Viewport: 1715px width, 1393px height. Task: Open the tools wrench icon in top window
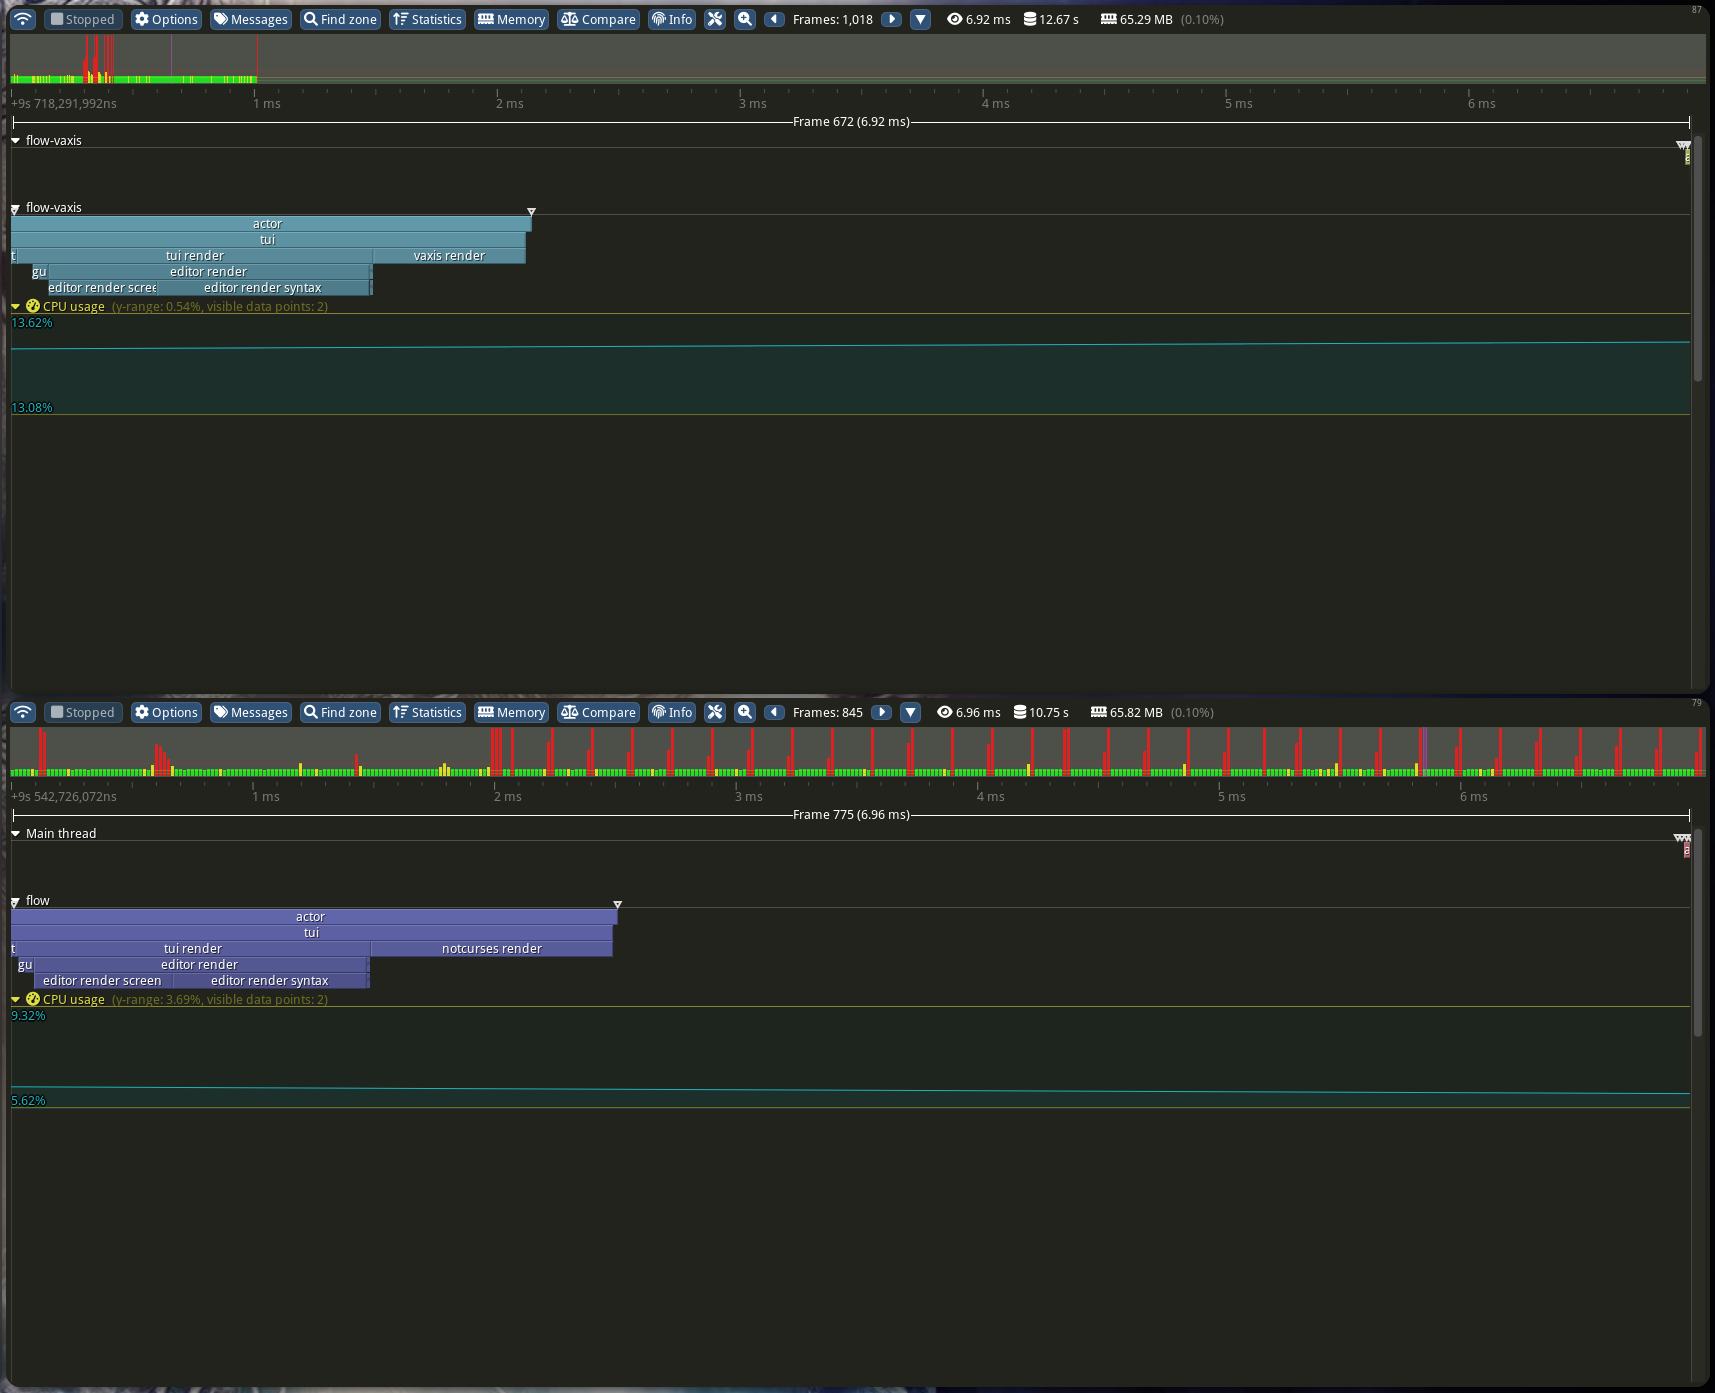click(714, 19)
